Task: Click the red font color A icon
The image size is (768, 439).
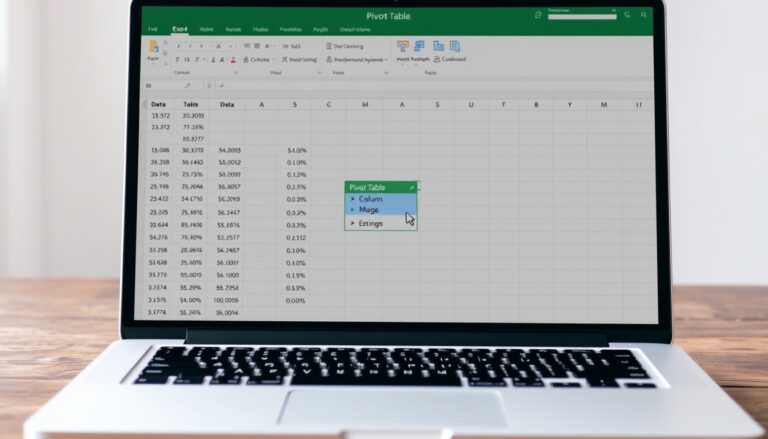Action: click(233, 60)
